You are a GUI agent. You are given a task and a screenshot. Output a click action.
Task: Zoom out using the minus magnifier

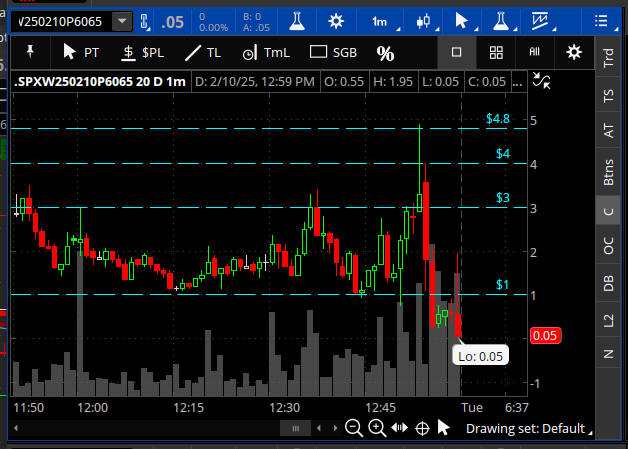[354, 428]
